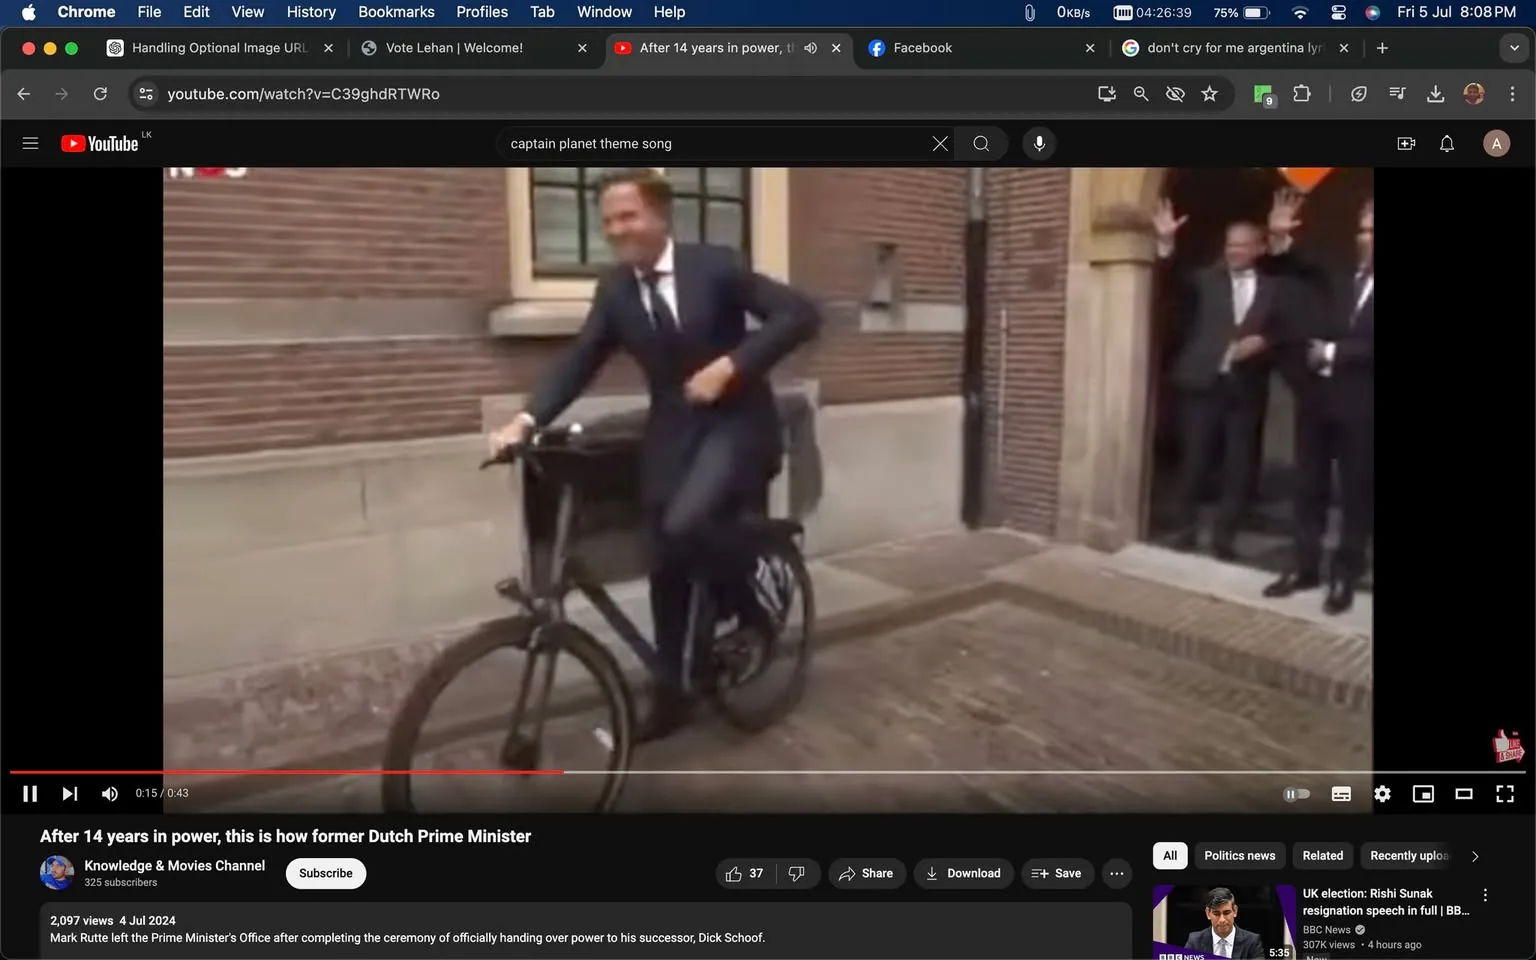Clear the search query with the X
This screenshot has height=960, width=1536.
(x=939, y=143)
